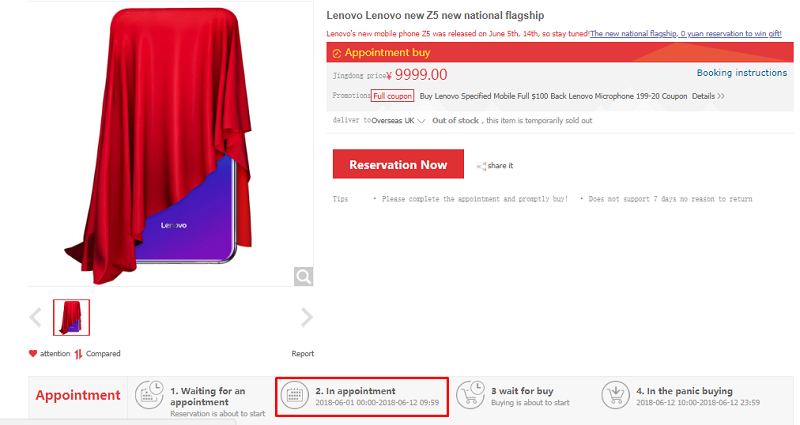This screenshot has width=800, height=425.
Task: Open the Booking instructions link
Action: click(x=742, y=73)
